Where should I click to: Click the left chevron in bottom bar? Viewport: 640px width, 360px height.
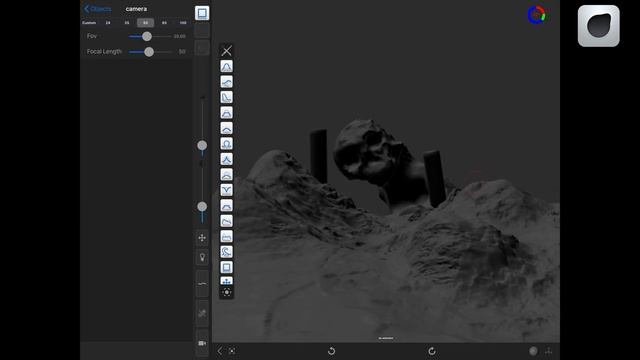tap(220, 351)
